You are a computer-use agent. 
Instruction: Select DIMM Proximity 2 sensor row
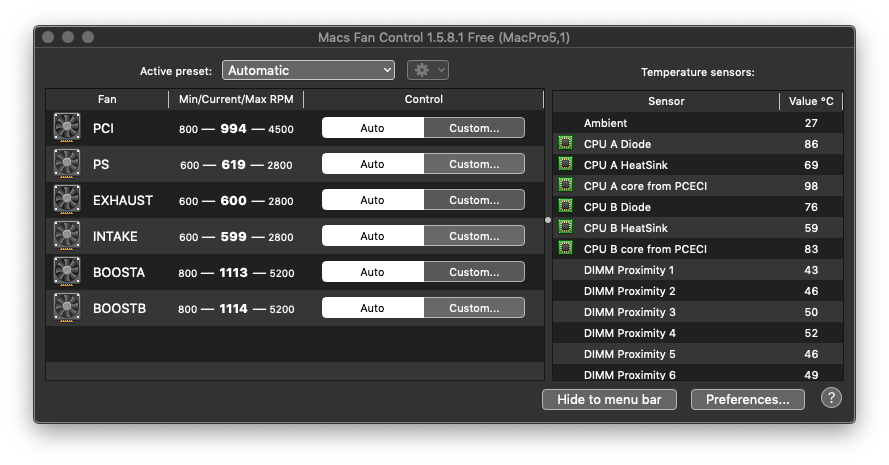click(x=698, y=291)
